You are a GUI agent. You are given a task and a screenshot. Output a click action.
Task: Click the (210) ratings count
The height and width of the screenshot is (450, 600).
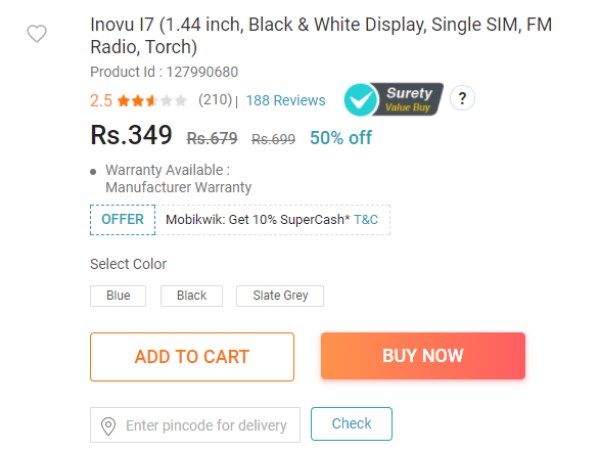215,100
